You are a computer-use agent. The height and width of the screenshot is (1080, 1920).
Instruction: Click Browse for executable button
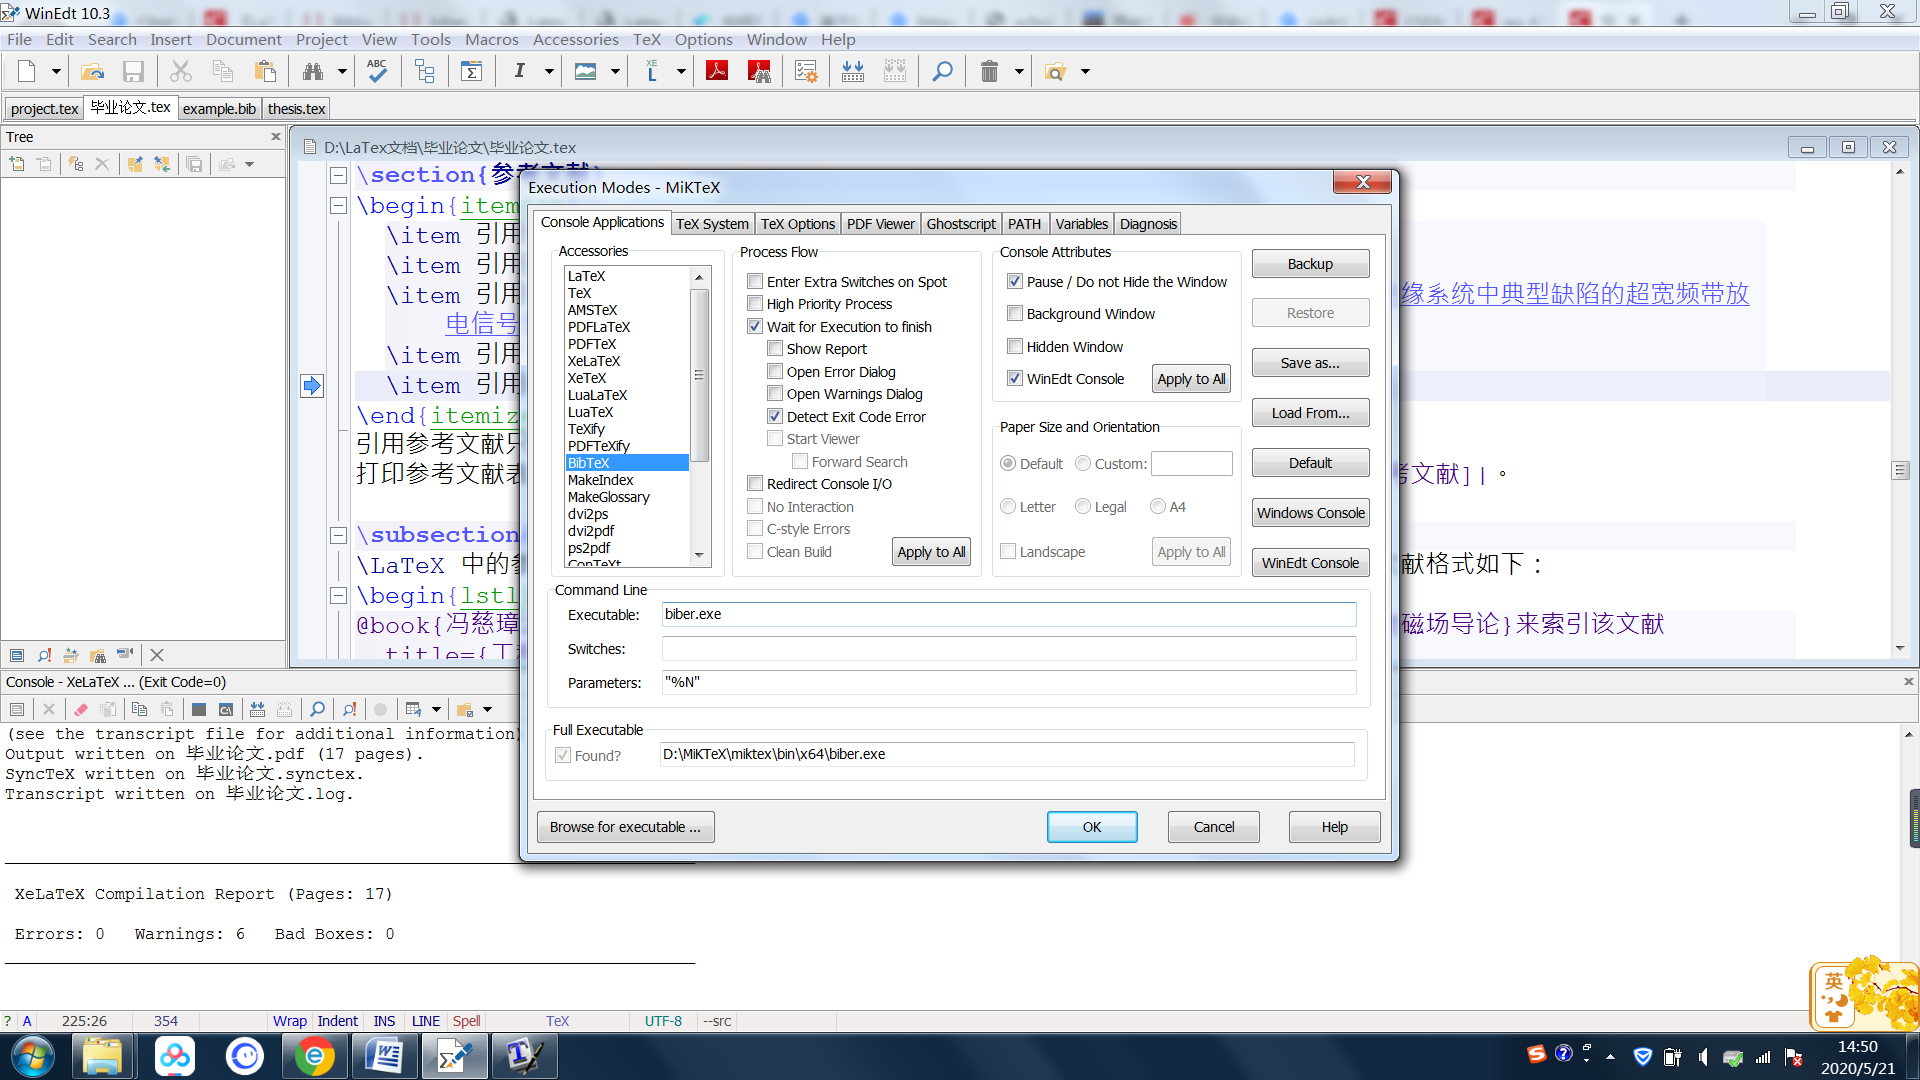(625, 827)
